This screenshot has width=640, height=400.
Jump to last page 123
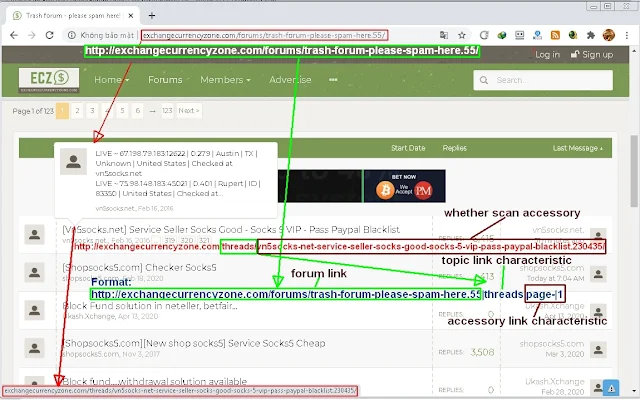pos(167,111)
